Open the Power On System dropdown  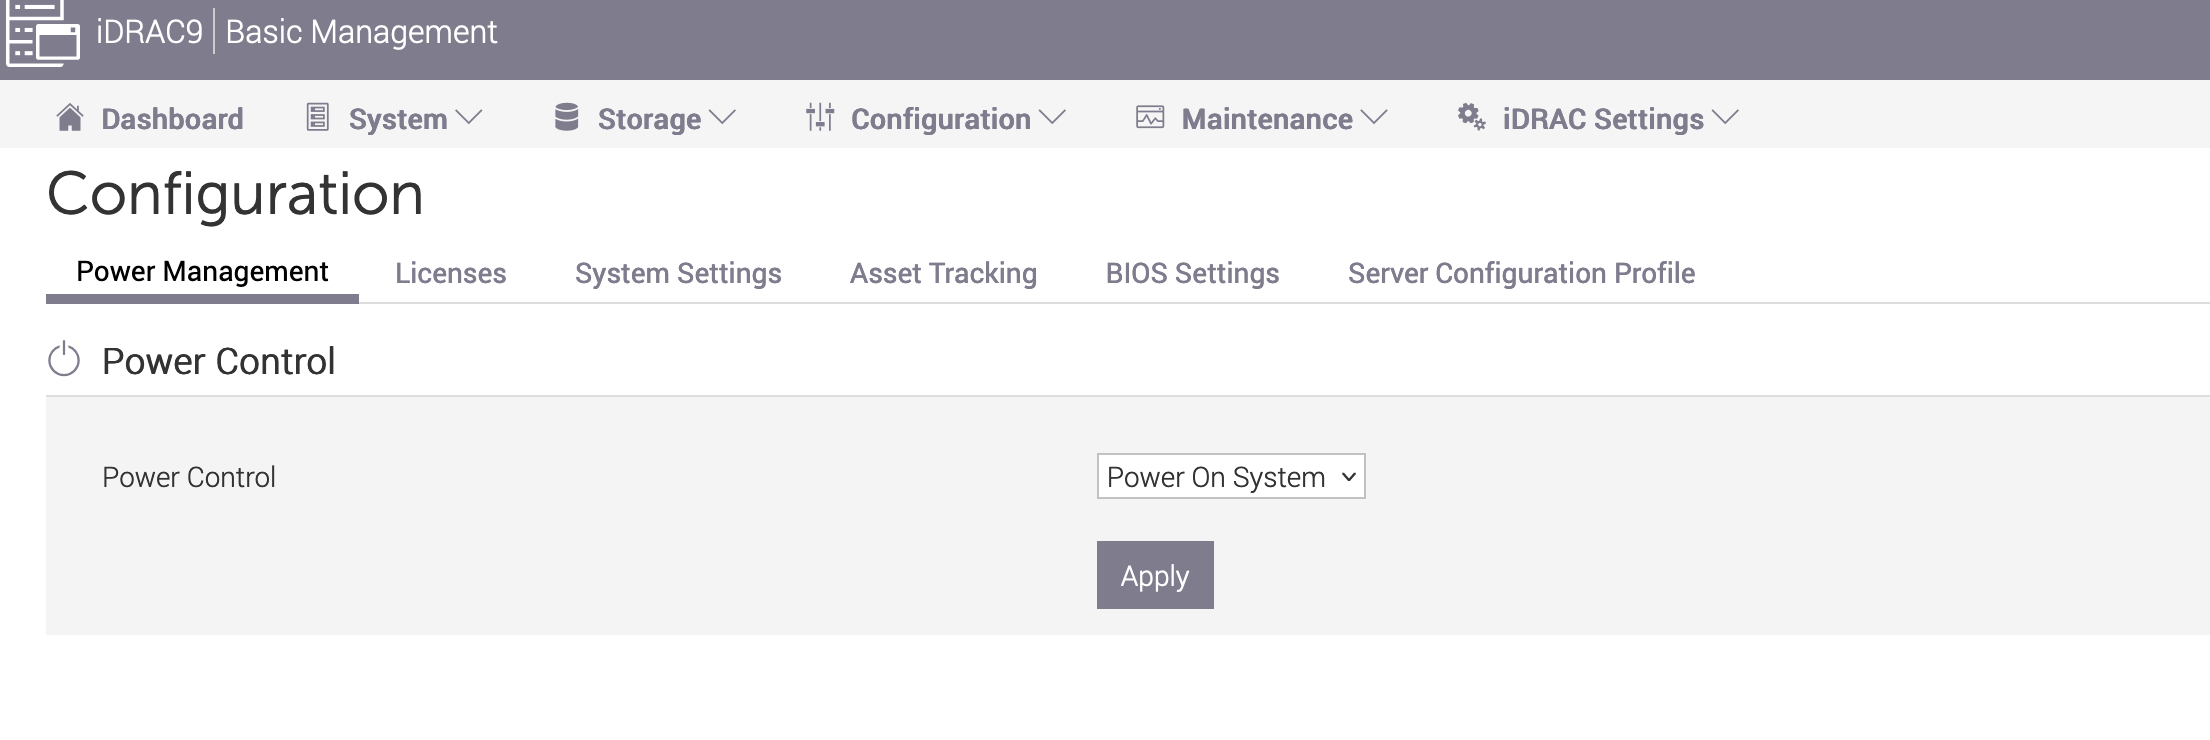pyautogui.click(x=1230, y=477)
